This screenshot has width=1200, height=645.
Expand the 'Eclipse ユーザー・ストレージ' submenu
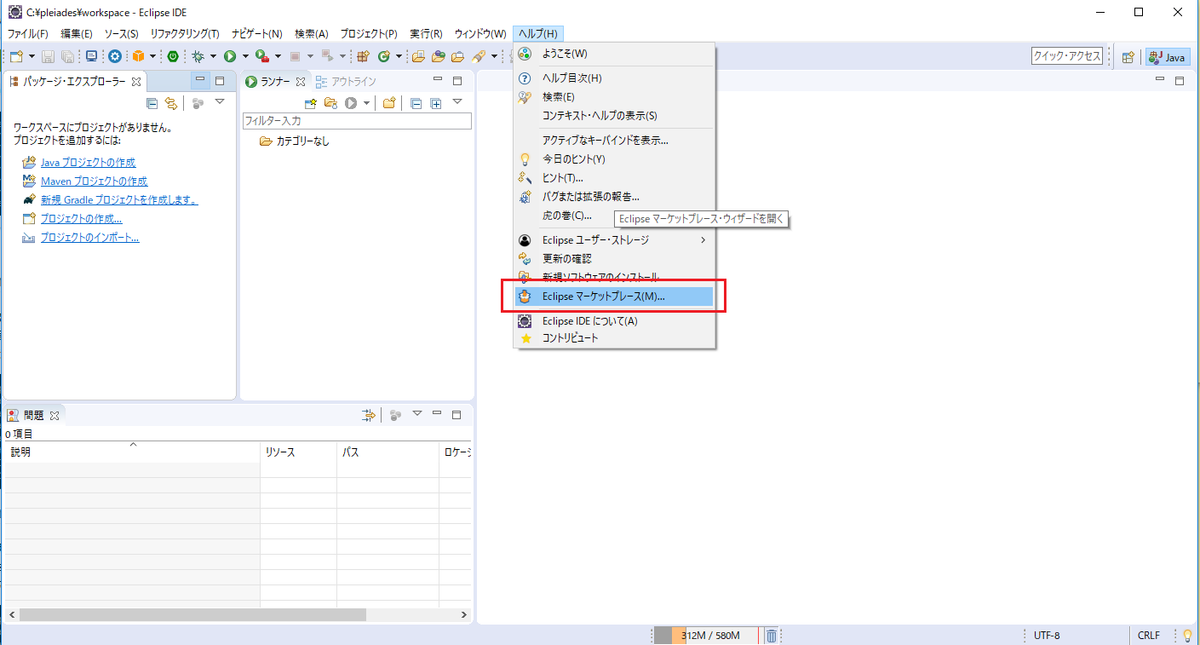[x=613, y=240]
